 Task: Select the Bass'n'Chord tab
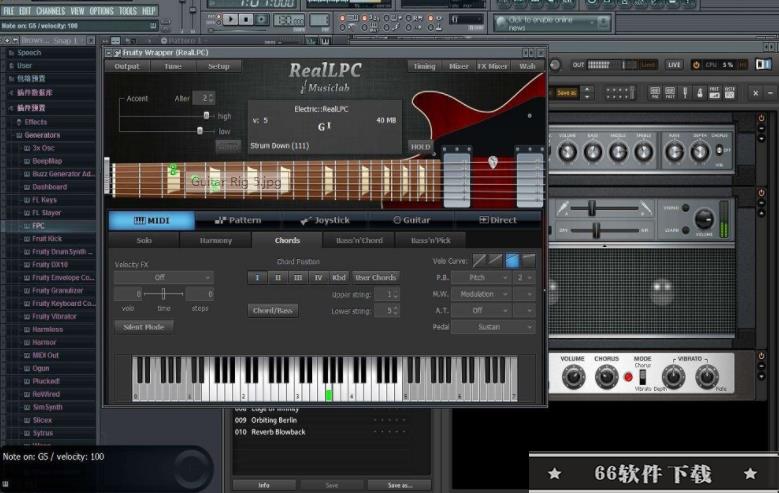[x=359, y=241]
